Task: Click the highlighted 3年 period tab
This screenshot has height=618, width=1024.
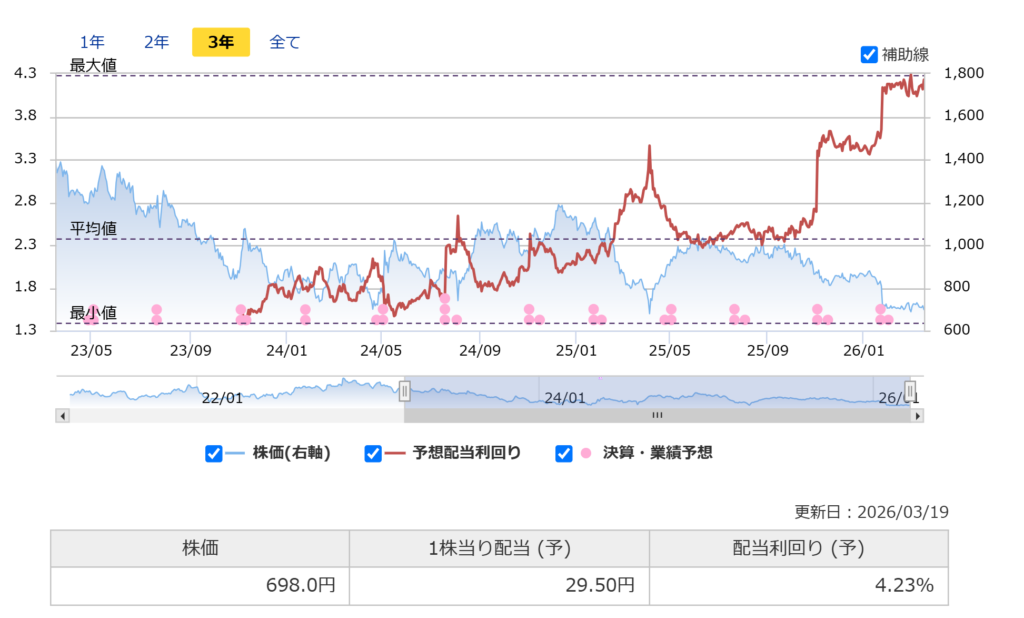Action: click(221, 42)
